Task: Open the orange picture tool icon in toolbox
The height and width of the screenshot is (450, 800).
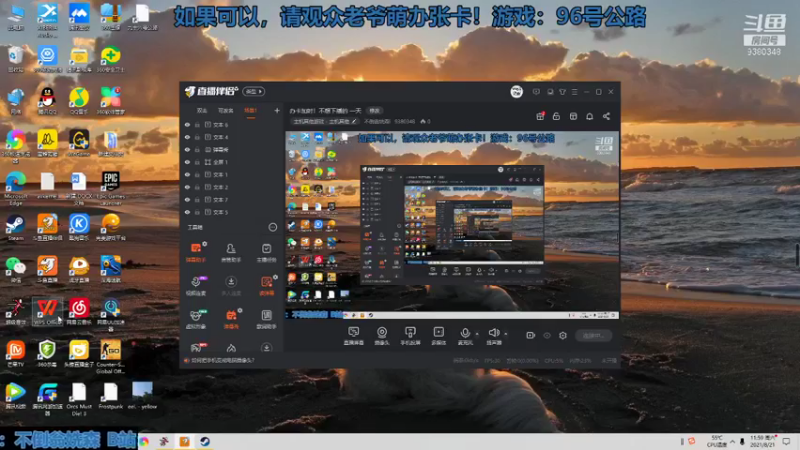Action: pyautogui.click(x=266, y=285)
